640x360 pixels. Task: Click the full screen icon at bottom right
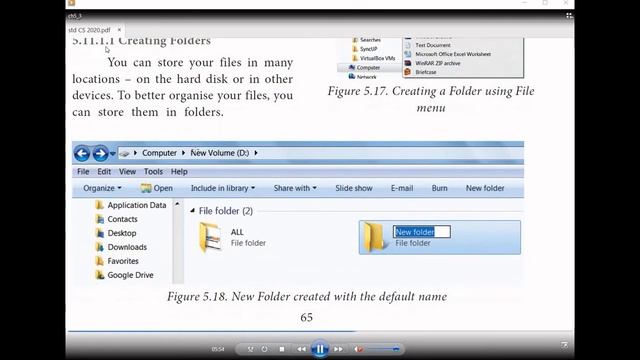[x=564, y=345]
